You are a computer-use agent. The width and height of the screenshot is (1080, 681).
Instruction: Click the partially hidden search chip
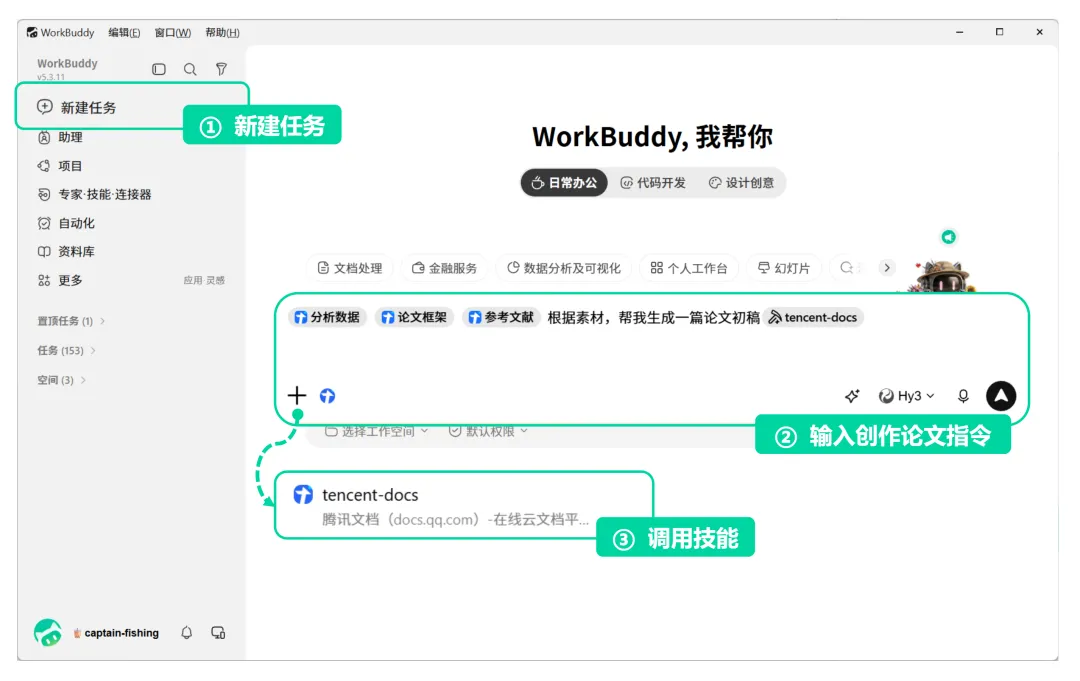click(849, 268)
